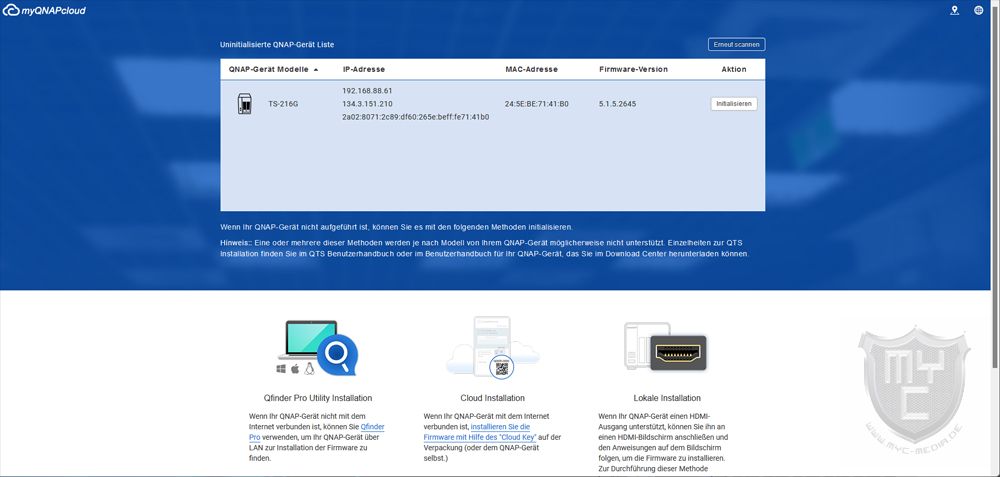The height and width of the screenshot is (477, 1000).
Task: Click the Erneut scannen button
Action: 737,45
